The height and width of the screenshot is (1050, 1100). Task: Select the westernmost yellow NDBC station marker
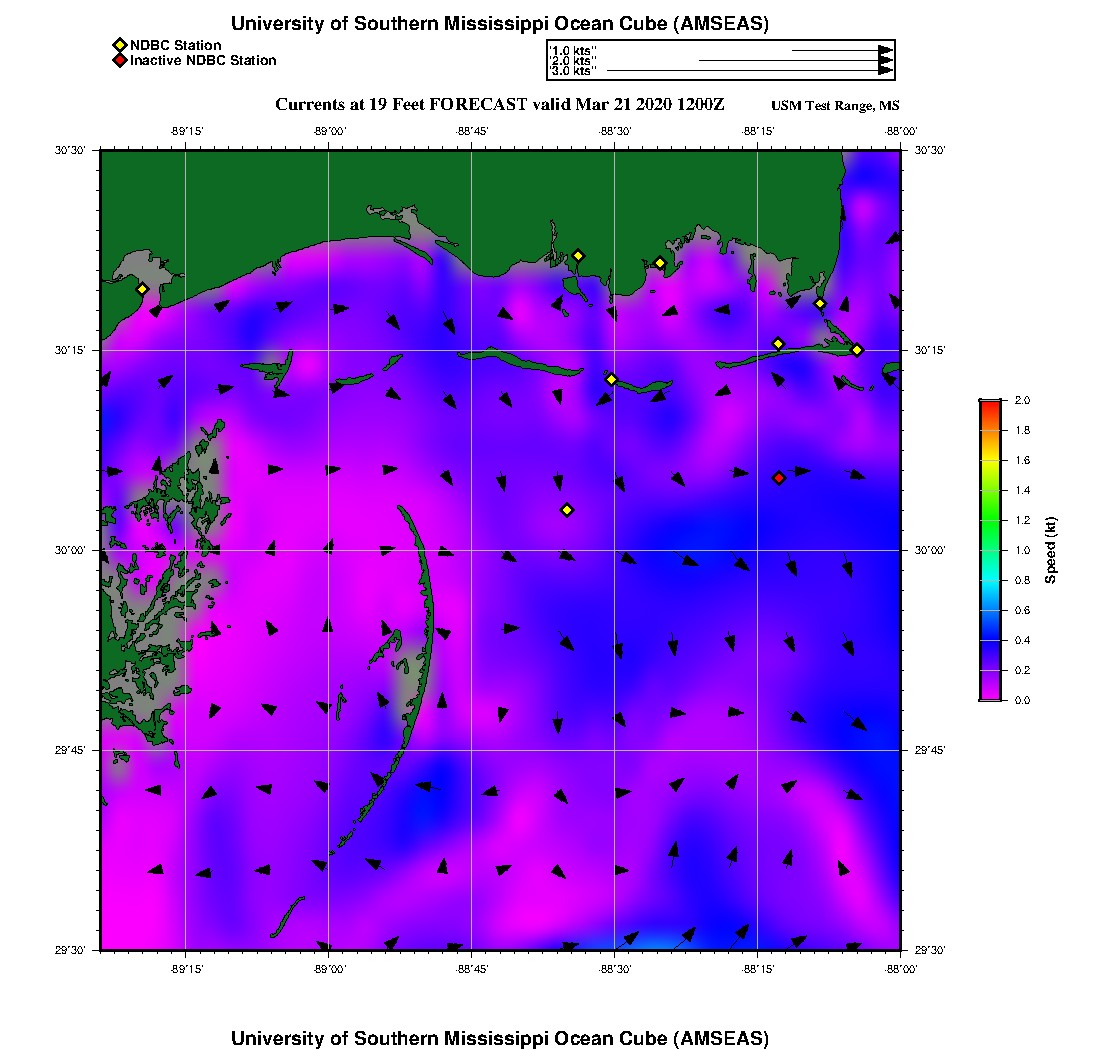(143, 289)
